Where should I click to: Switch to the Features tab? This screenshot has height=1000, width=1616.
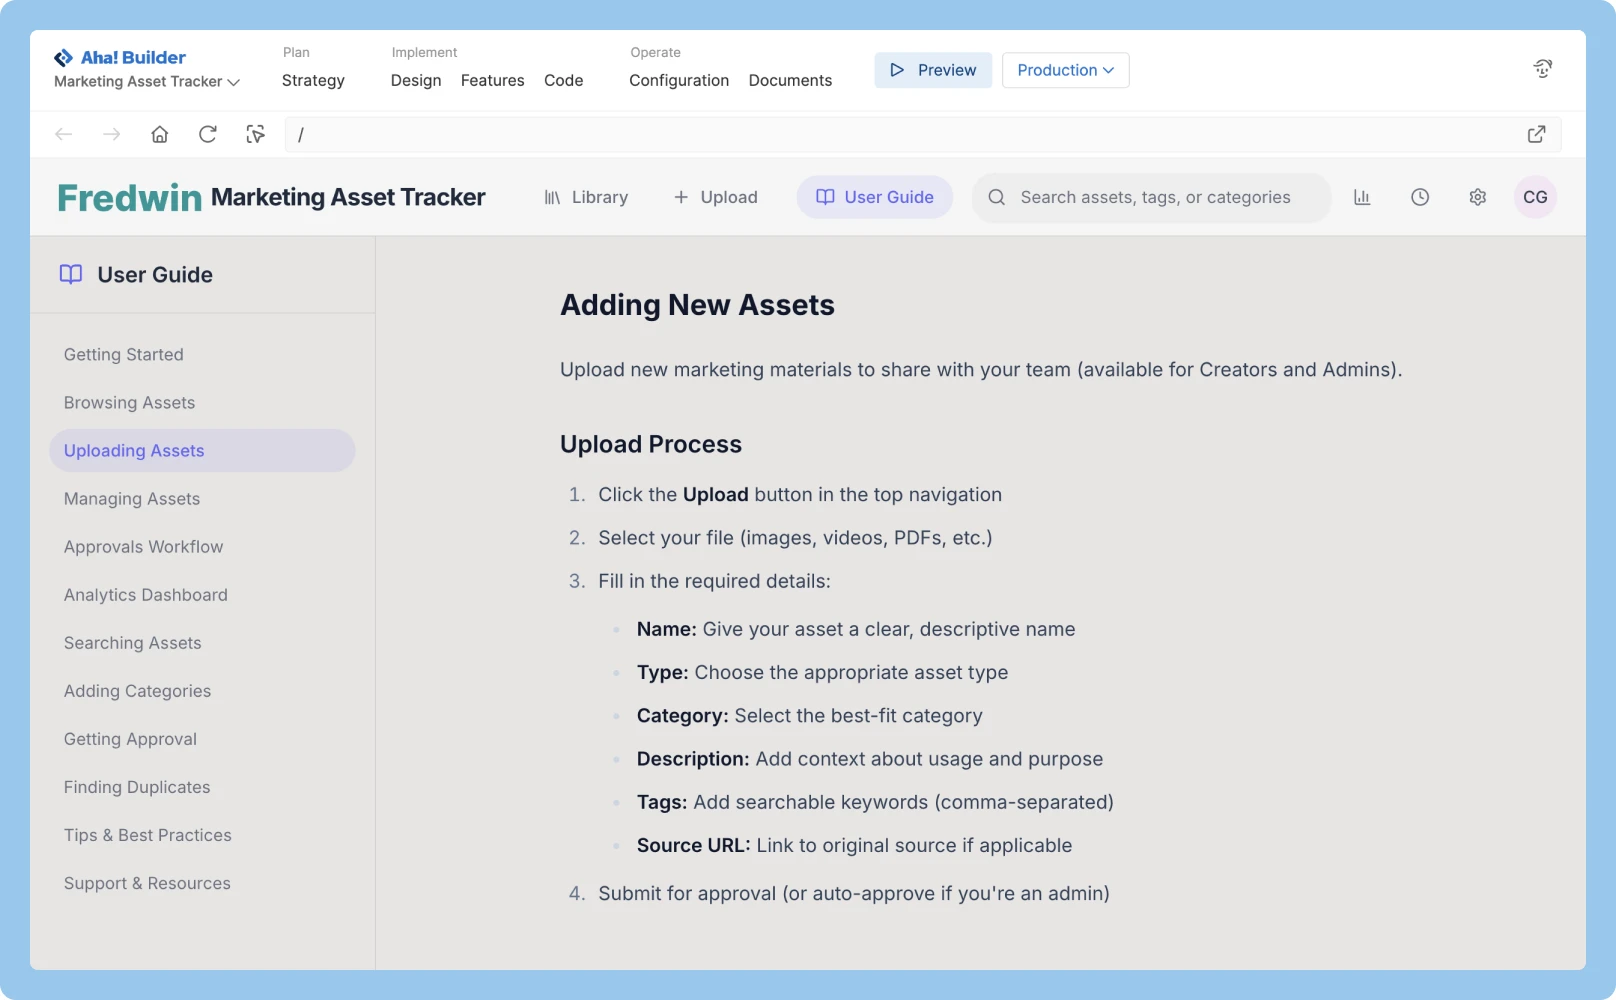[492, 80]
